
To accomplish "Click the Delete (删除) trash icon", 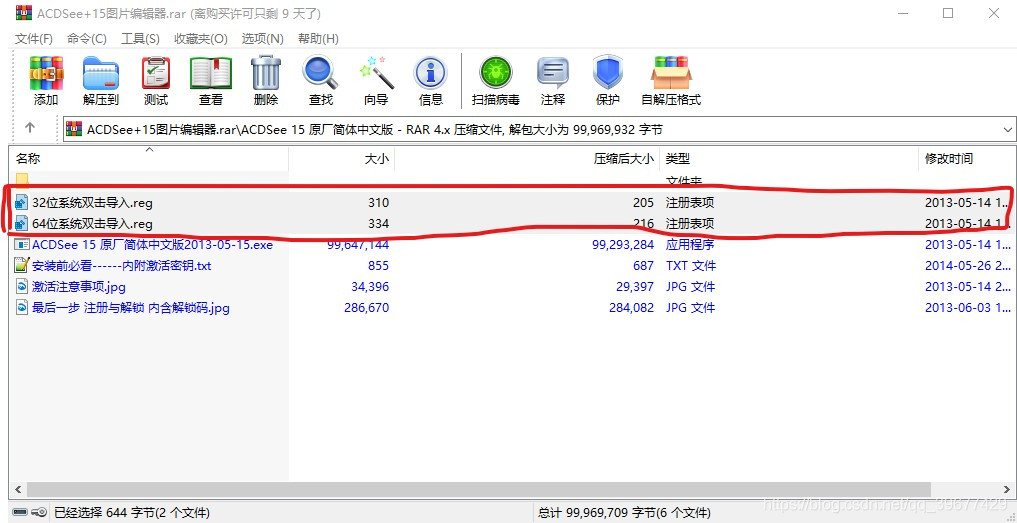I will click(266, 81).
